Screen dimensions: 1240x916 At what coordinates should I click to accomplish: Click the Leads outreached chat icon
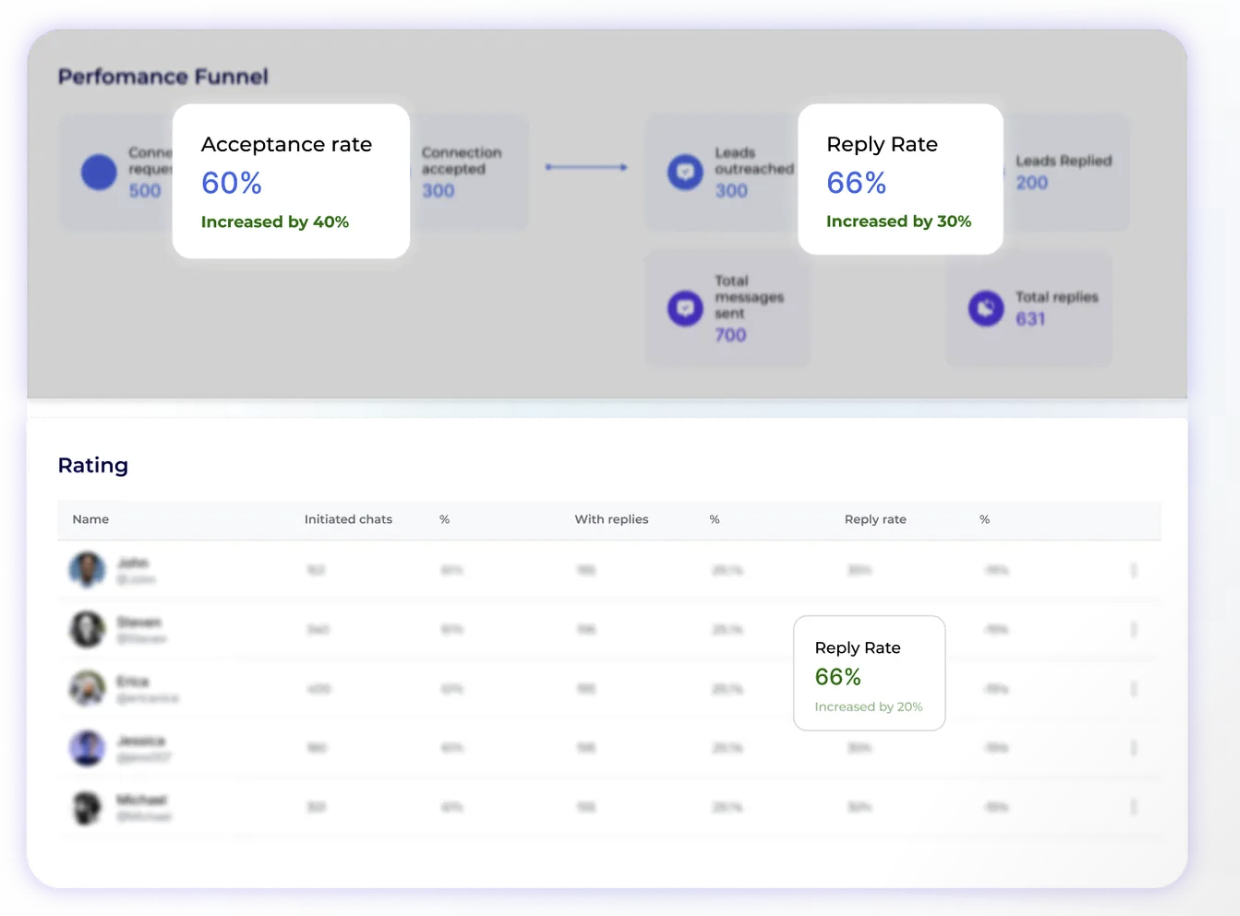[x=685, y=171]
